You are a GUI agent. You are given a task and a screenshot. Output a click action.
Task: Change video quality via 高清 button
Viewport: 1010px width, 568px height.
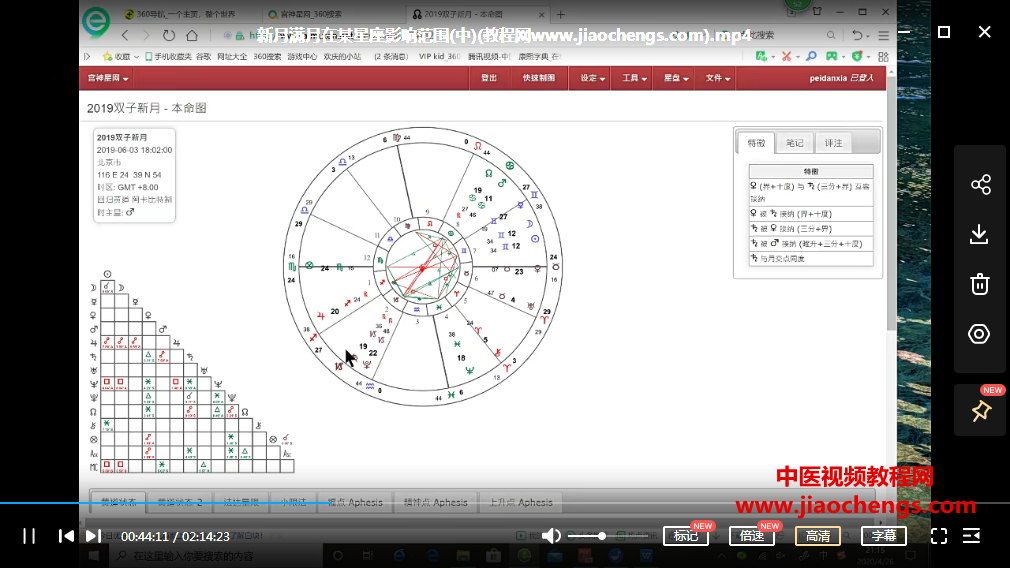[x=818, y=536]
